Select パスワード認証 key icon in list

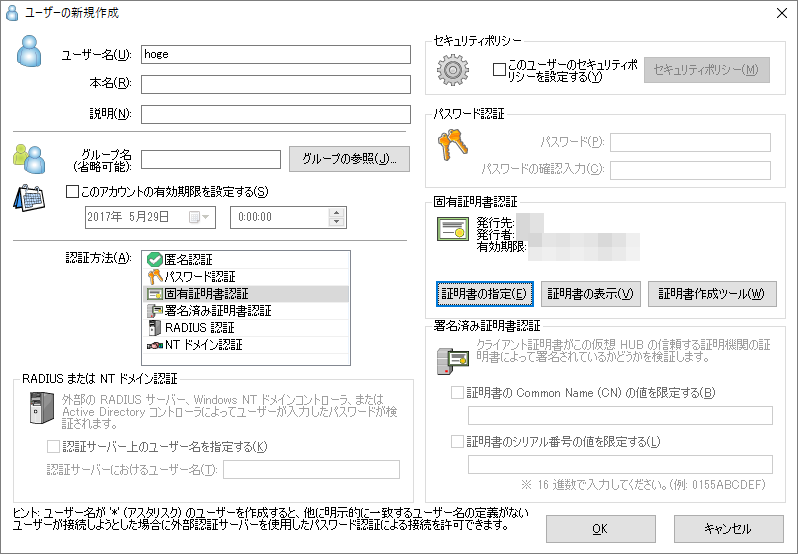point(154,277)
